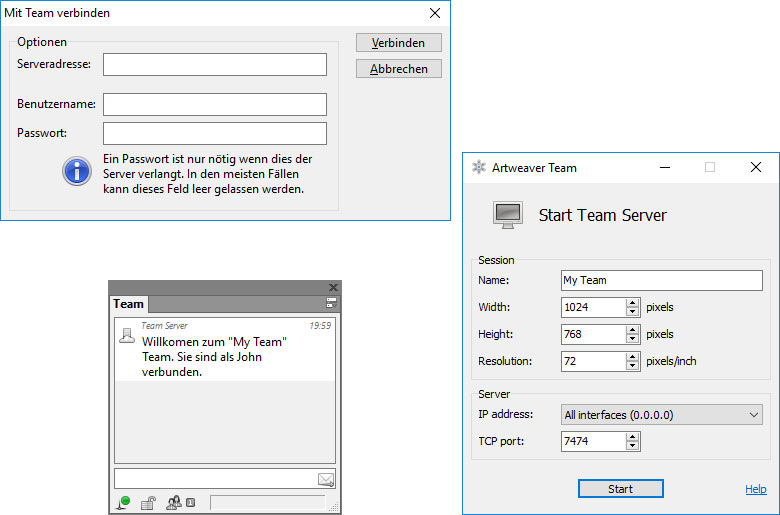Open the IP address dropdown

(662, 414)
